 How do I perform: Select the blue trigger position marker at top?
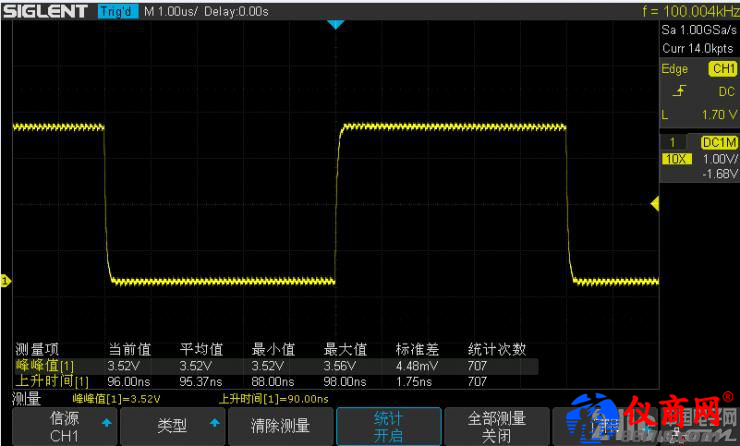(336, 24)
